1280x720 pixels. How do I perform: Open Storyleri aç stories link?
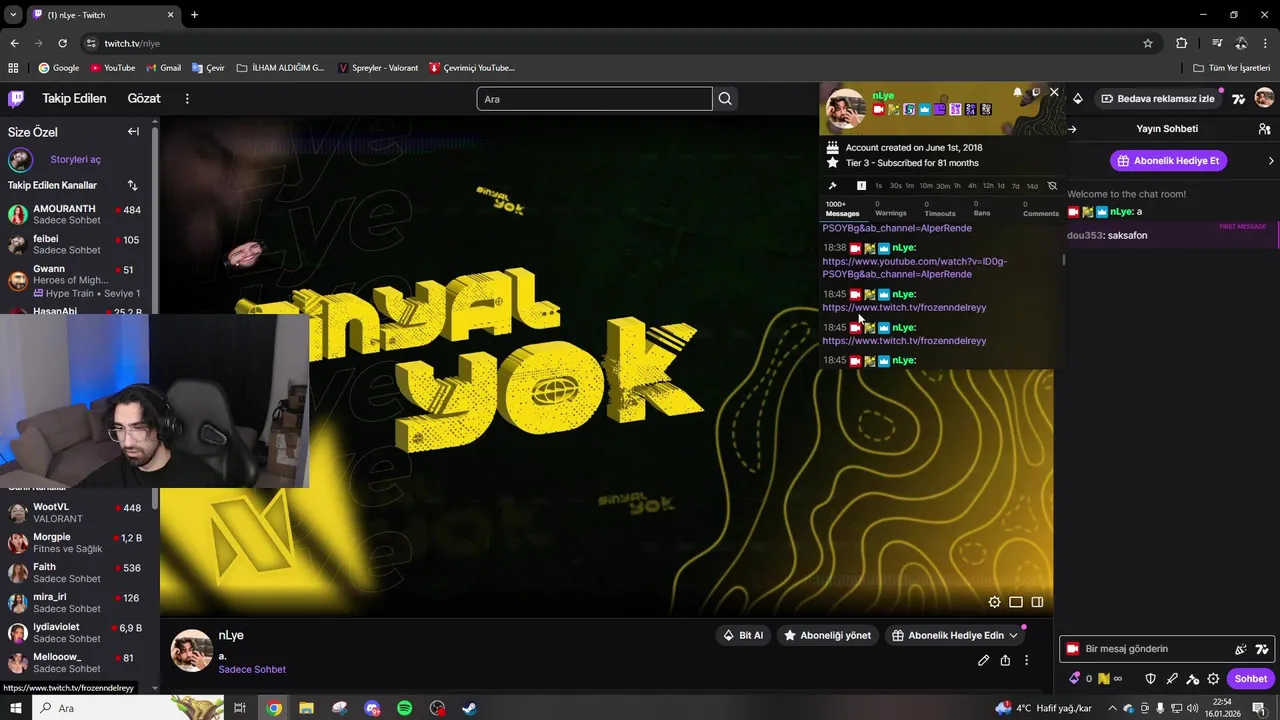click(75, 159)
